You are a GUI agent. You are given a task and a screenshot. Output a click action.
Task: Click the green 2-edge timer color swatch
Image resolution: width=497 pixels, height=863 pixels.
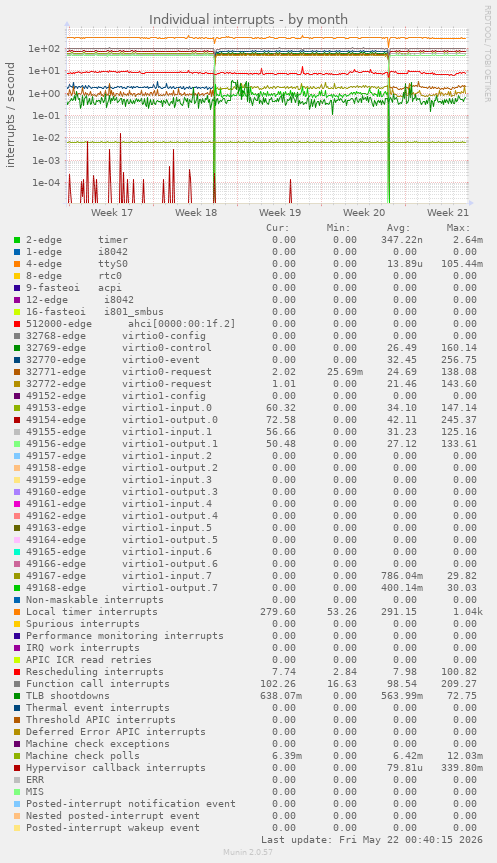pos(17,240)
